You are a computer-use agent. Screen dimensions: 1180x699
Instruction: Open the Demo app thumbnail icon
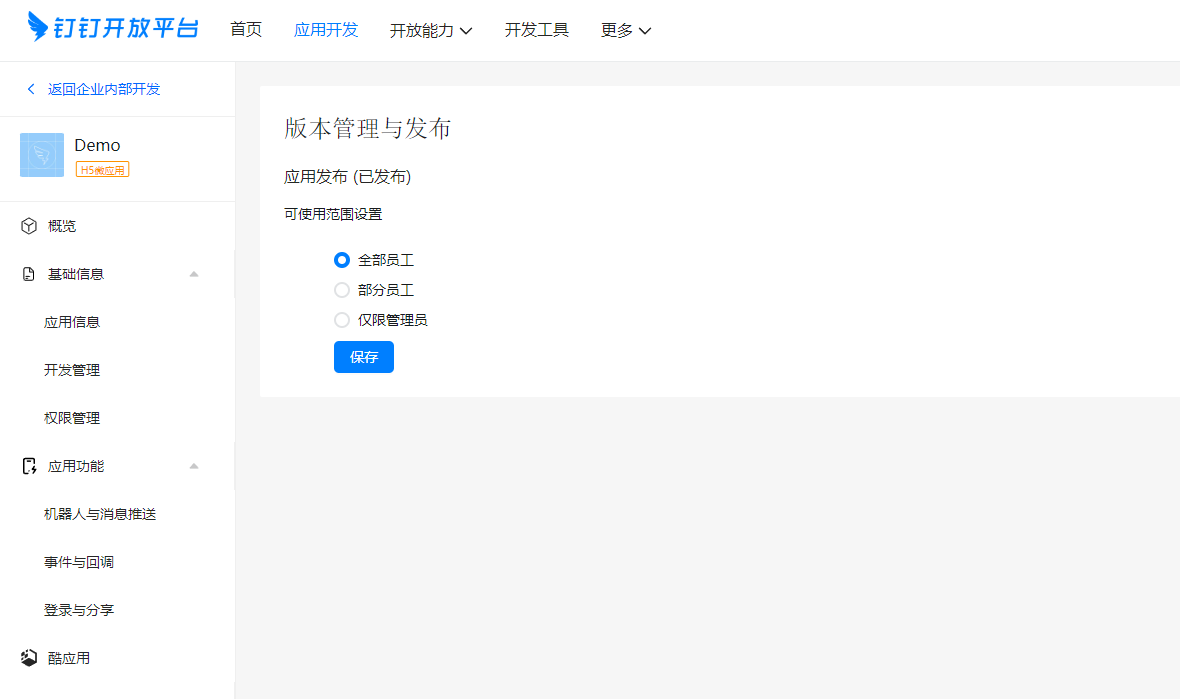click(x=41, y=155)
